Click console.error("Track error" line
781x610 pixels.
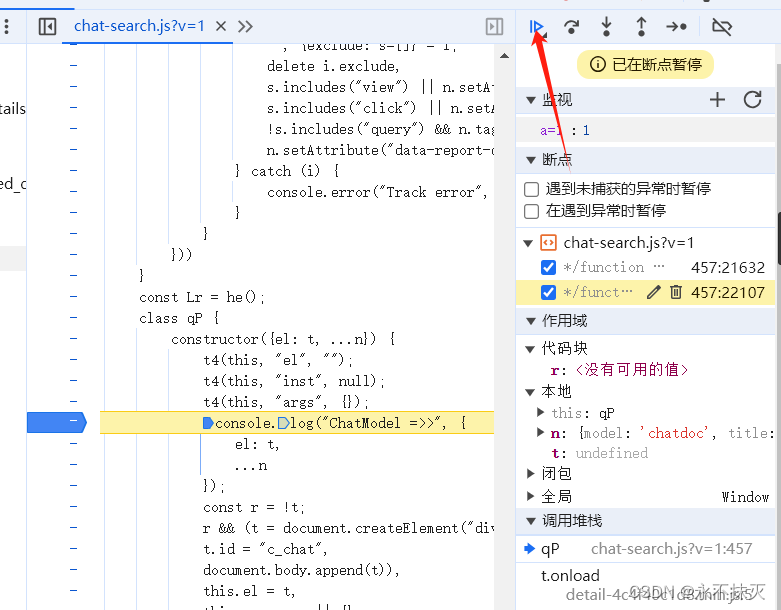[x=377, y=192]
